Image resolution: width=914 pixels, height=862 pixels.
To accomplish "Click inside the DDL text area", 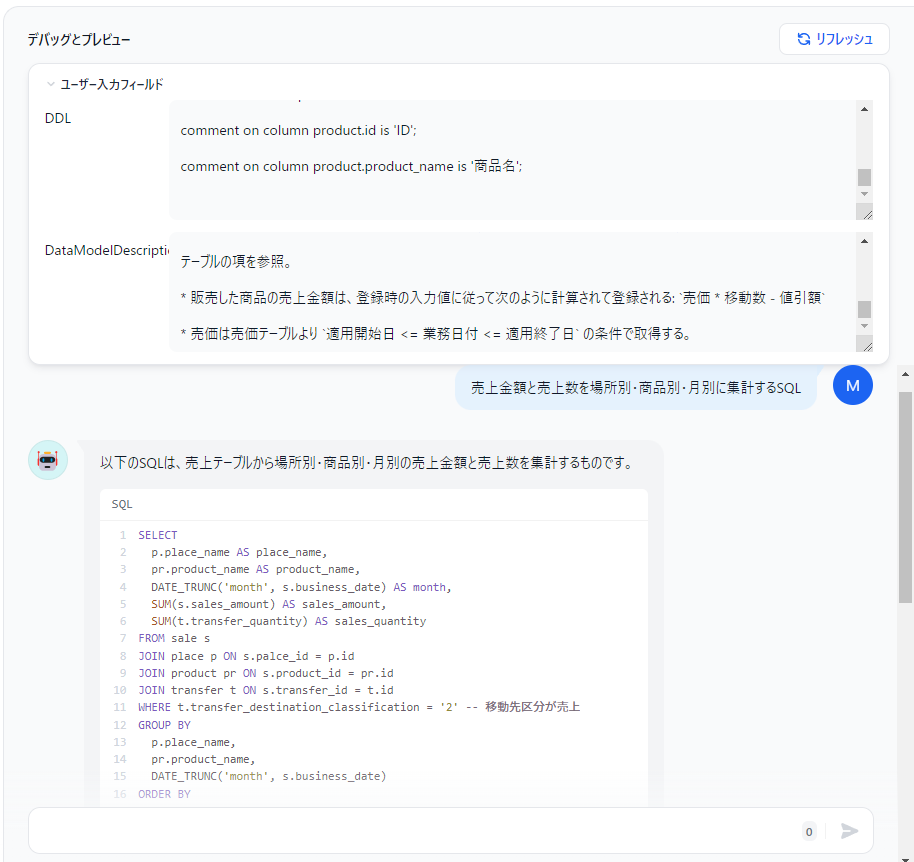I will point(512,160).
